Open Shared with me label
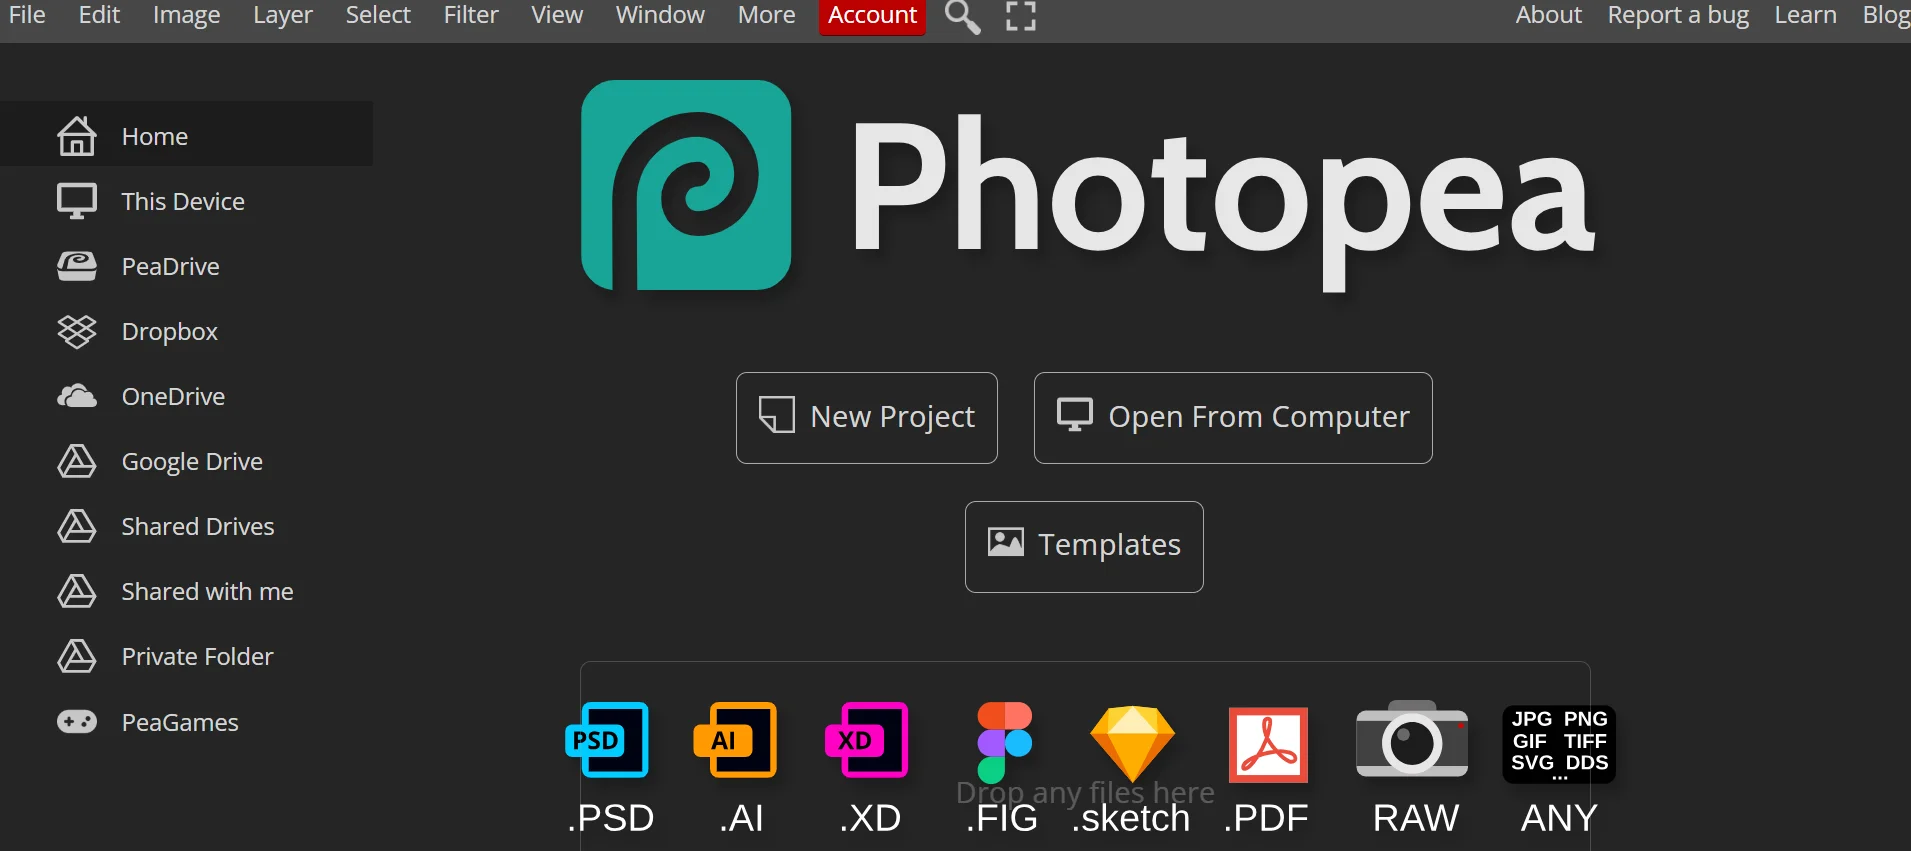Viewport: 1911px width, 851px height. click(208, 592)
